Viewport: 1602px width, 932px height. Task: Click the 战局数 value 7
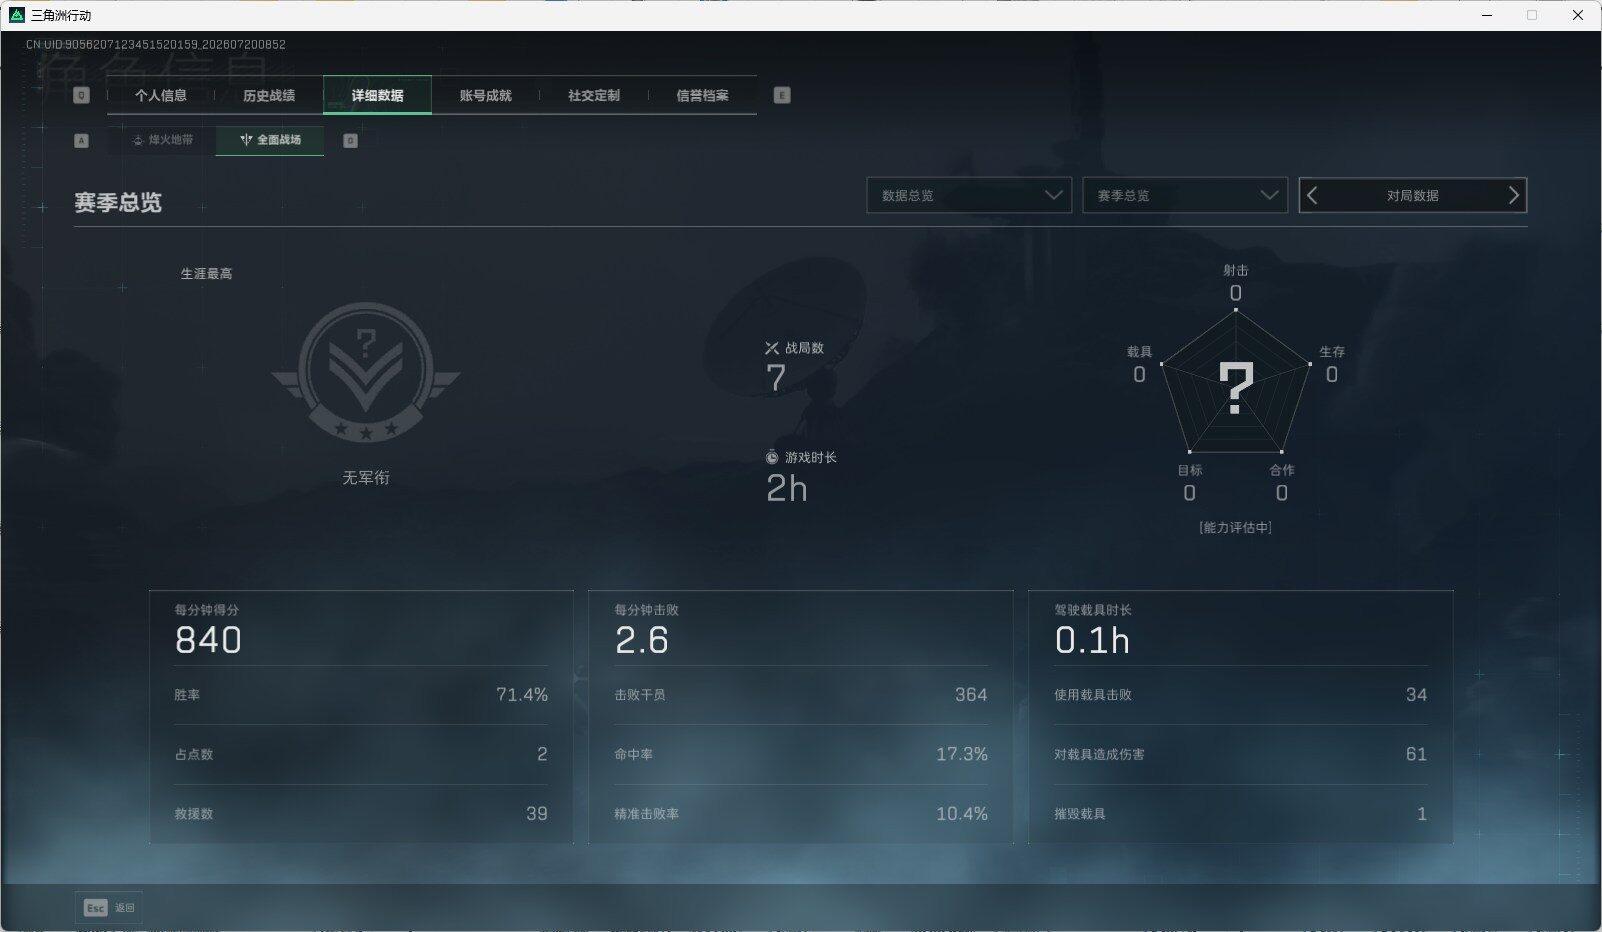click(776, 378)
